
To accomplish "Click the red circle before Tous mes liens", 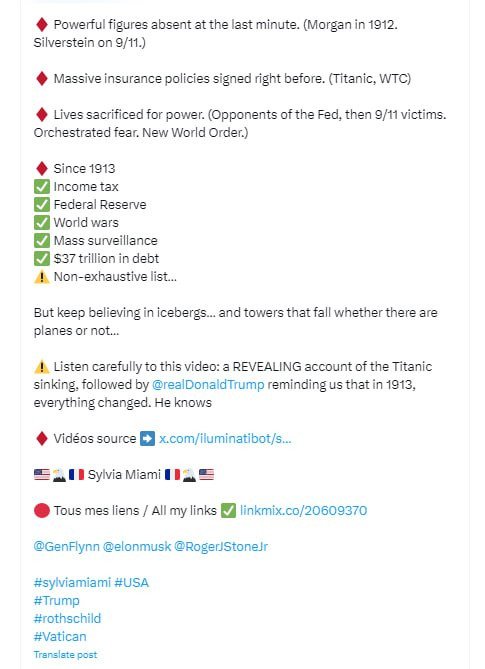I will coord(42,511).
